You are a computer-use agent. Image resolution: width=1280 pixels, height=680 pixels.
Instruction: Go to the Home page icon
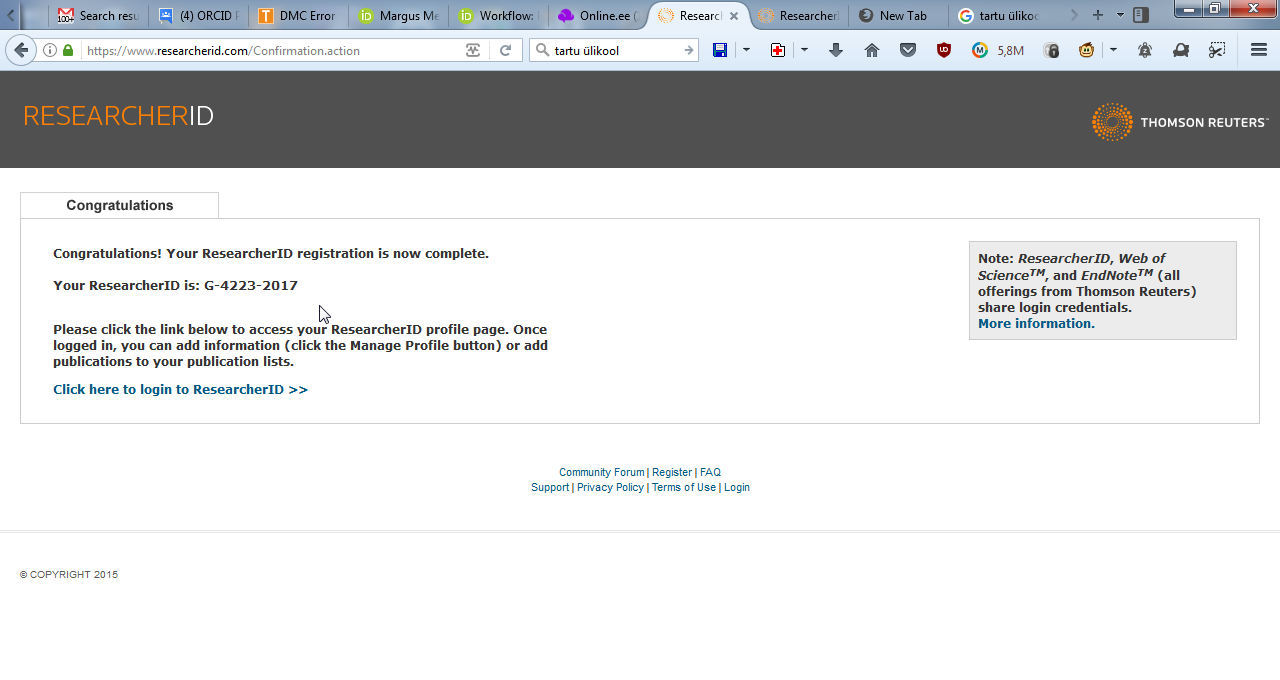(x=872, y=50)
